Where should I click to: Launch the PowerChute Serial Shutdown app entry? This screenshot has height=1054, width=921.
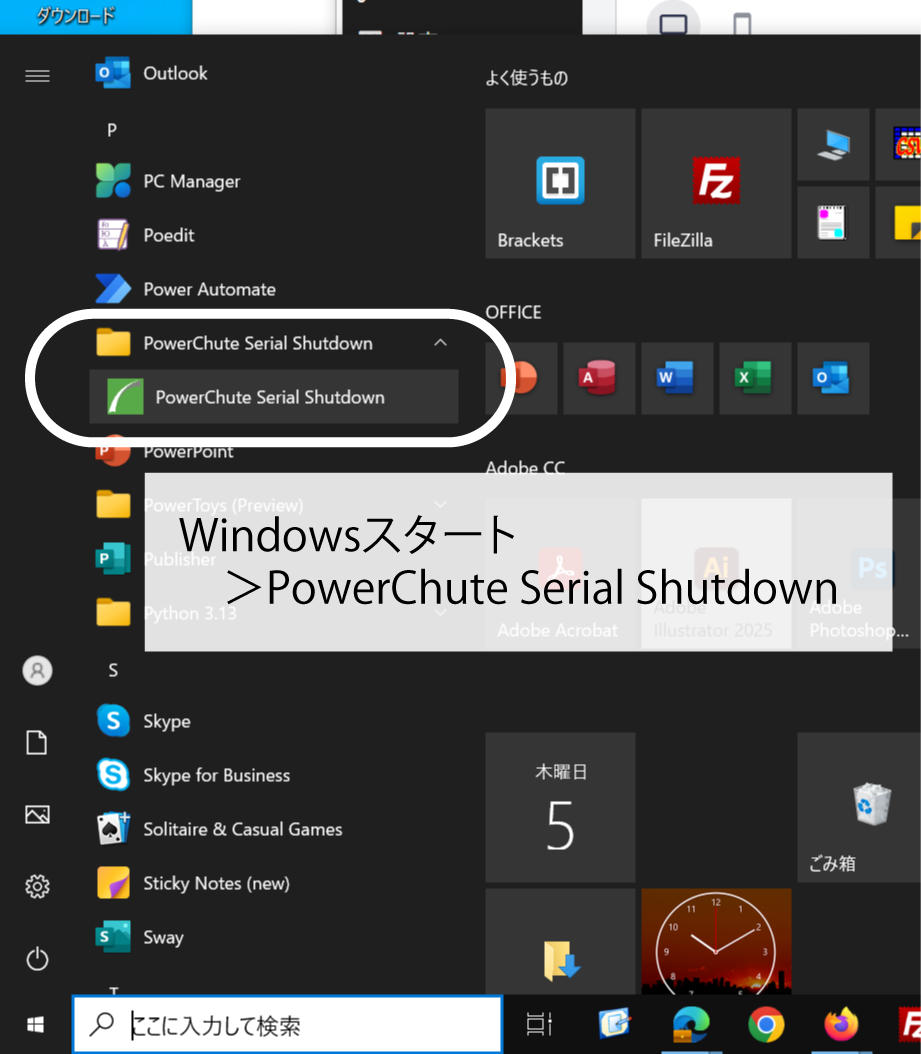pos(274,397)
